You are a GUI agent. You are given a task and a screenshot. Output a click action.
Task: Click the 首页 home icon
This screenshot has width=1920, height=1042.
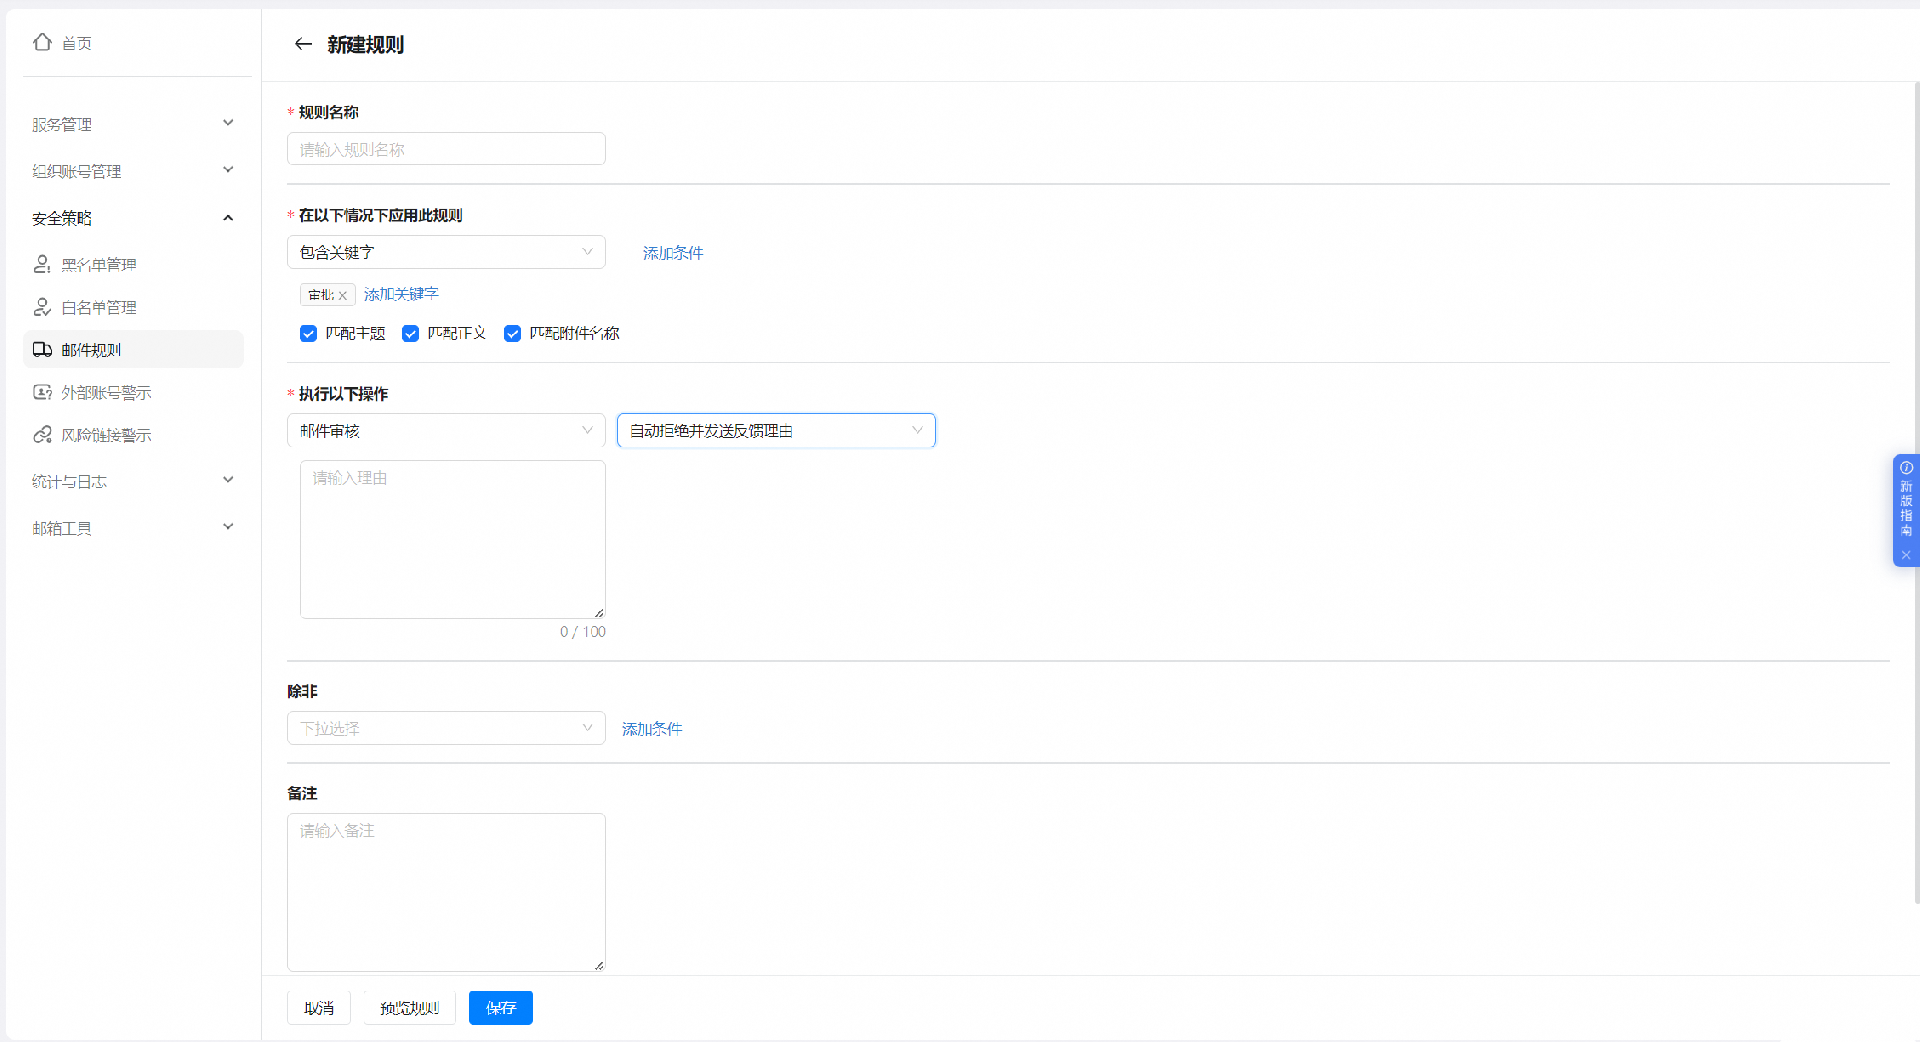click(x=42, y=42)
